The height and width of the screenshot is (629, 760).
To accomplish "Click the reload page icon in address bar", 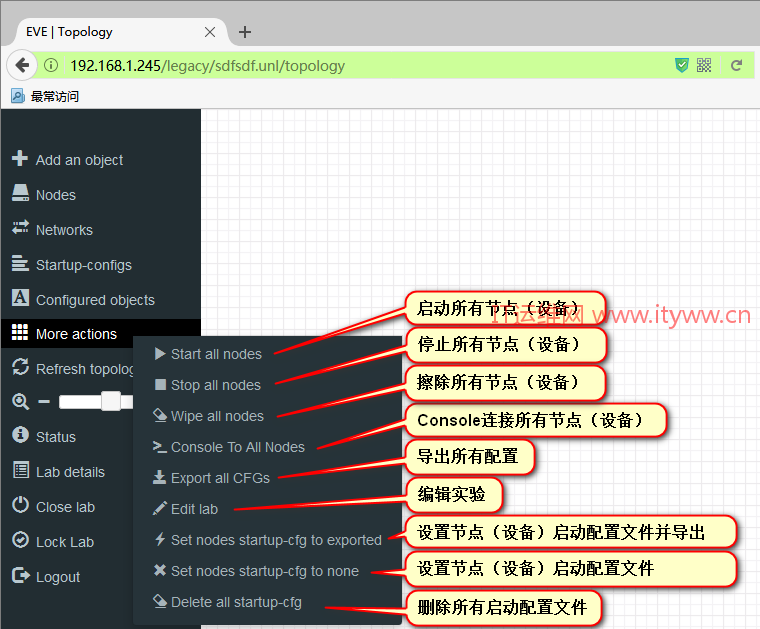I will [736, 65].
